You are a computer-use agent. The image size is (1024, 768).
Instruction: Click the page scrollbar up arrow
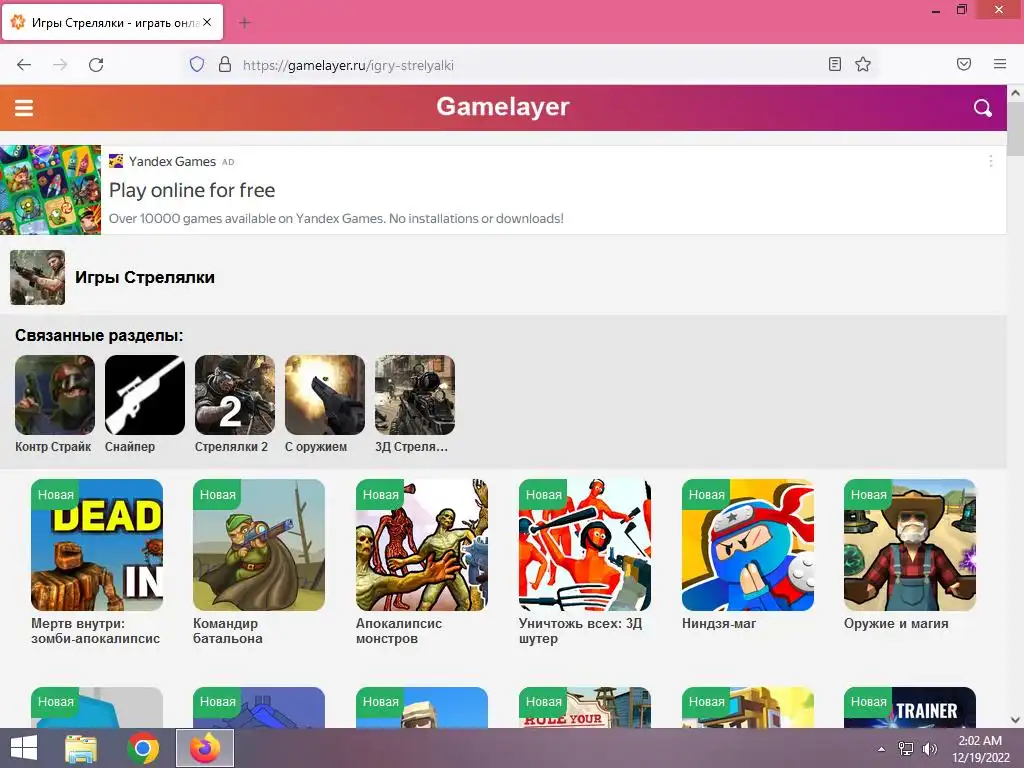pos(1016,93)
